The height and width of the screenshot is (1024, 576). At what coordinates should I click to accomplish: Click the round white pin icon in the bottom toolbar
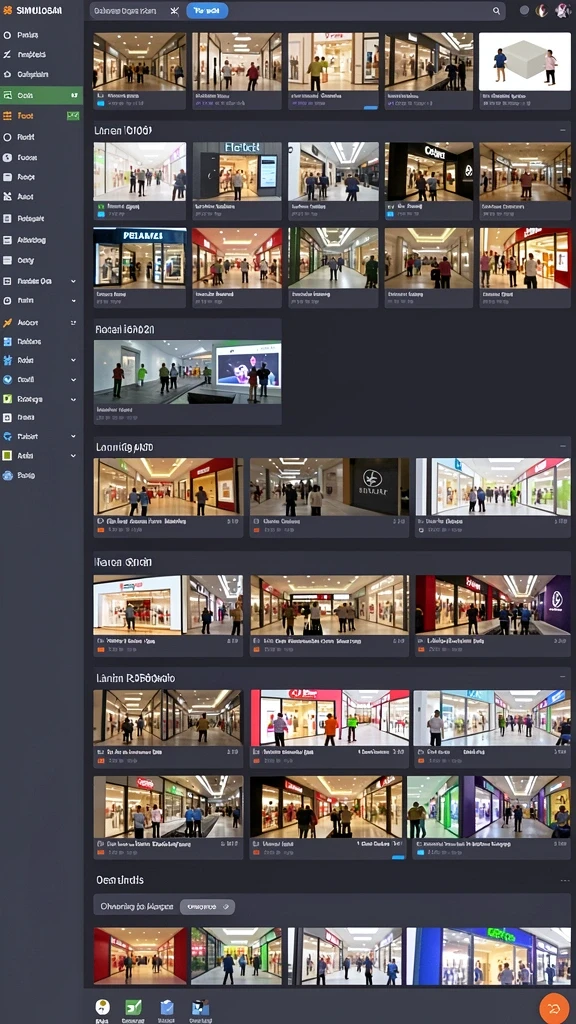(x=103, y=1006)
